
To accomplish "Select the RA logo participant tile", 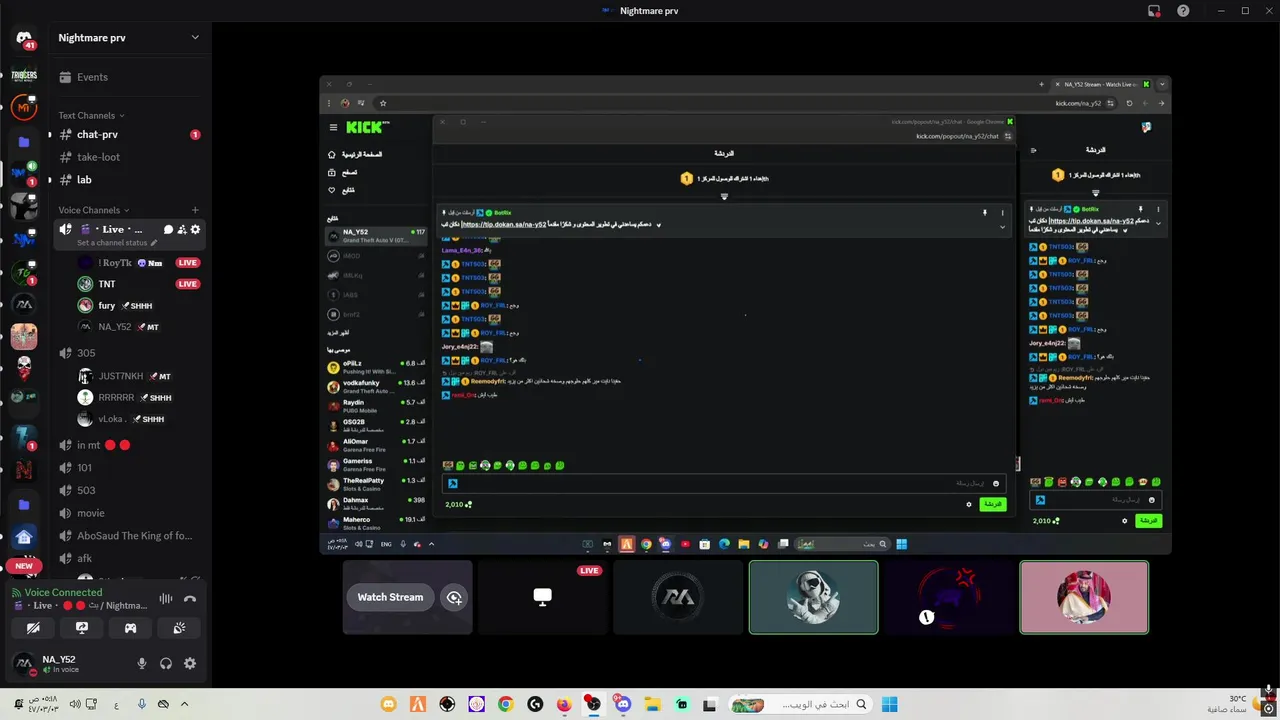I will pyautogui.click(x=679, y=597).
